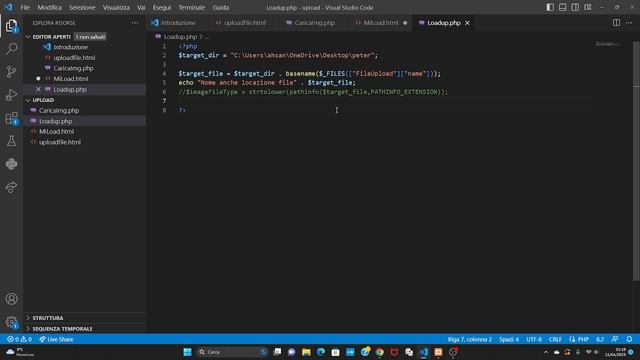Open the Python extension view

click(11, 164)
